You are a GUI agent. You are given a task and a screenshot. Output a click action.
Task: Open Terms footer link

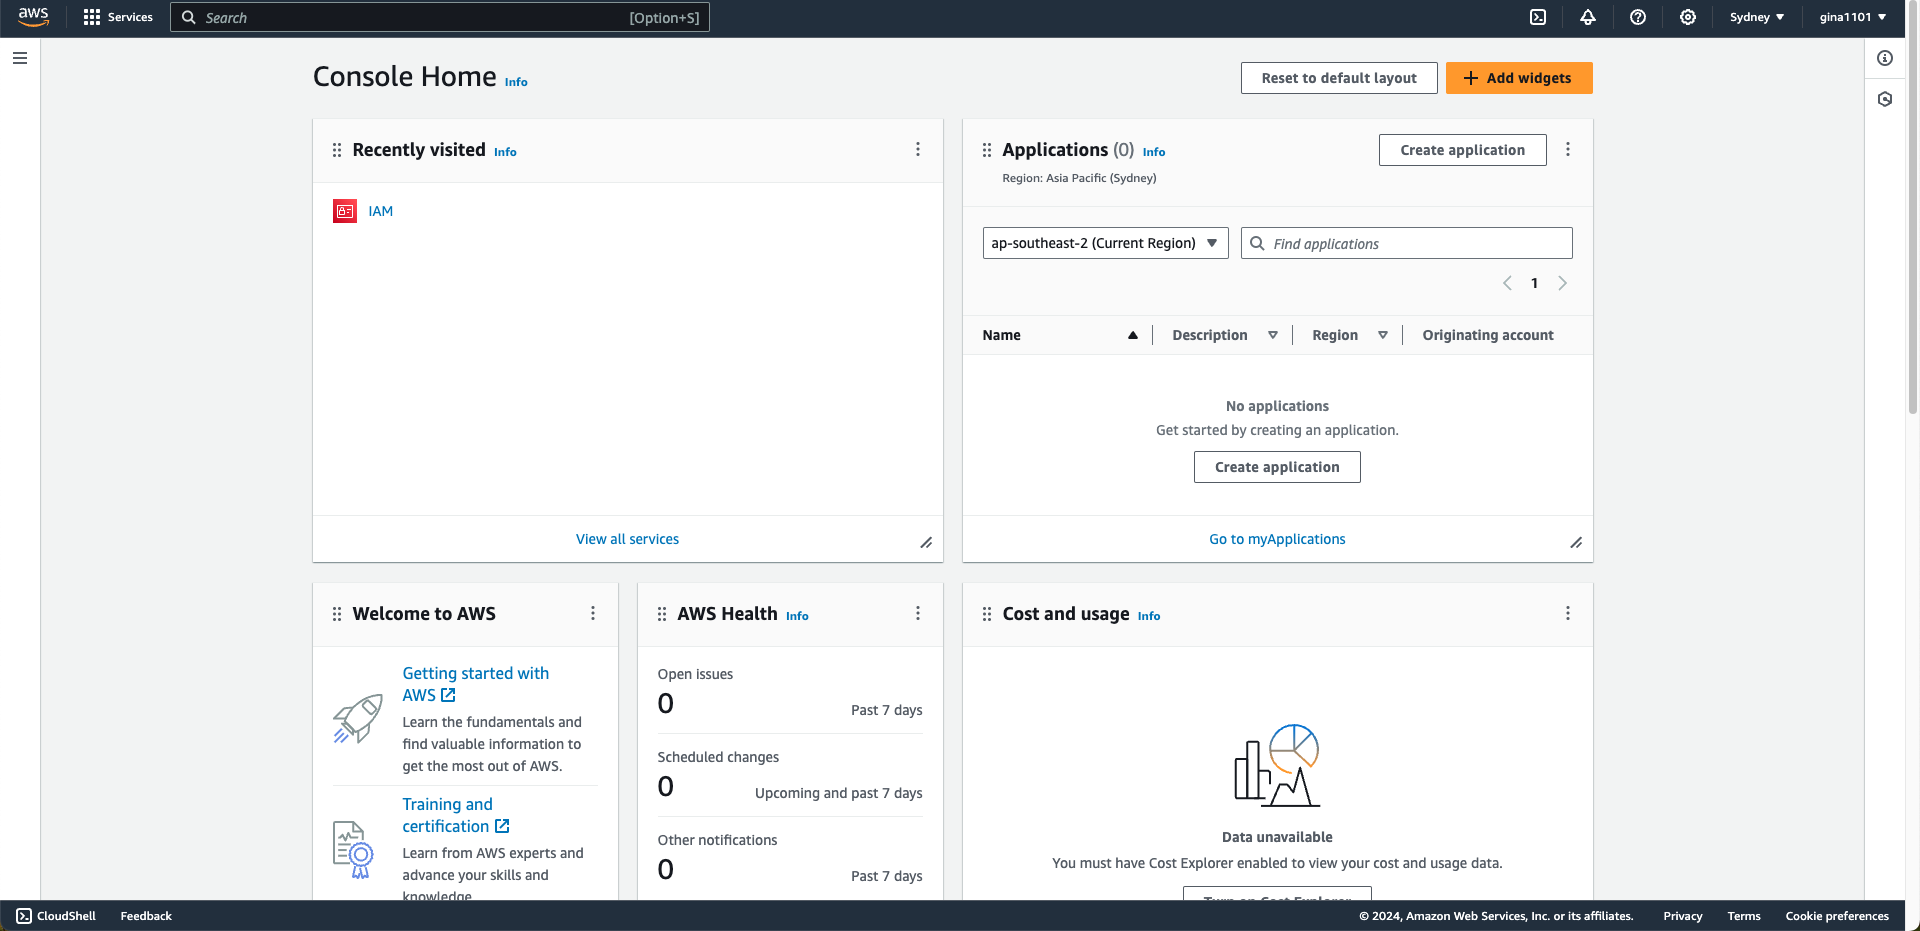[1744, 916]
